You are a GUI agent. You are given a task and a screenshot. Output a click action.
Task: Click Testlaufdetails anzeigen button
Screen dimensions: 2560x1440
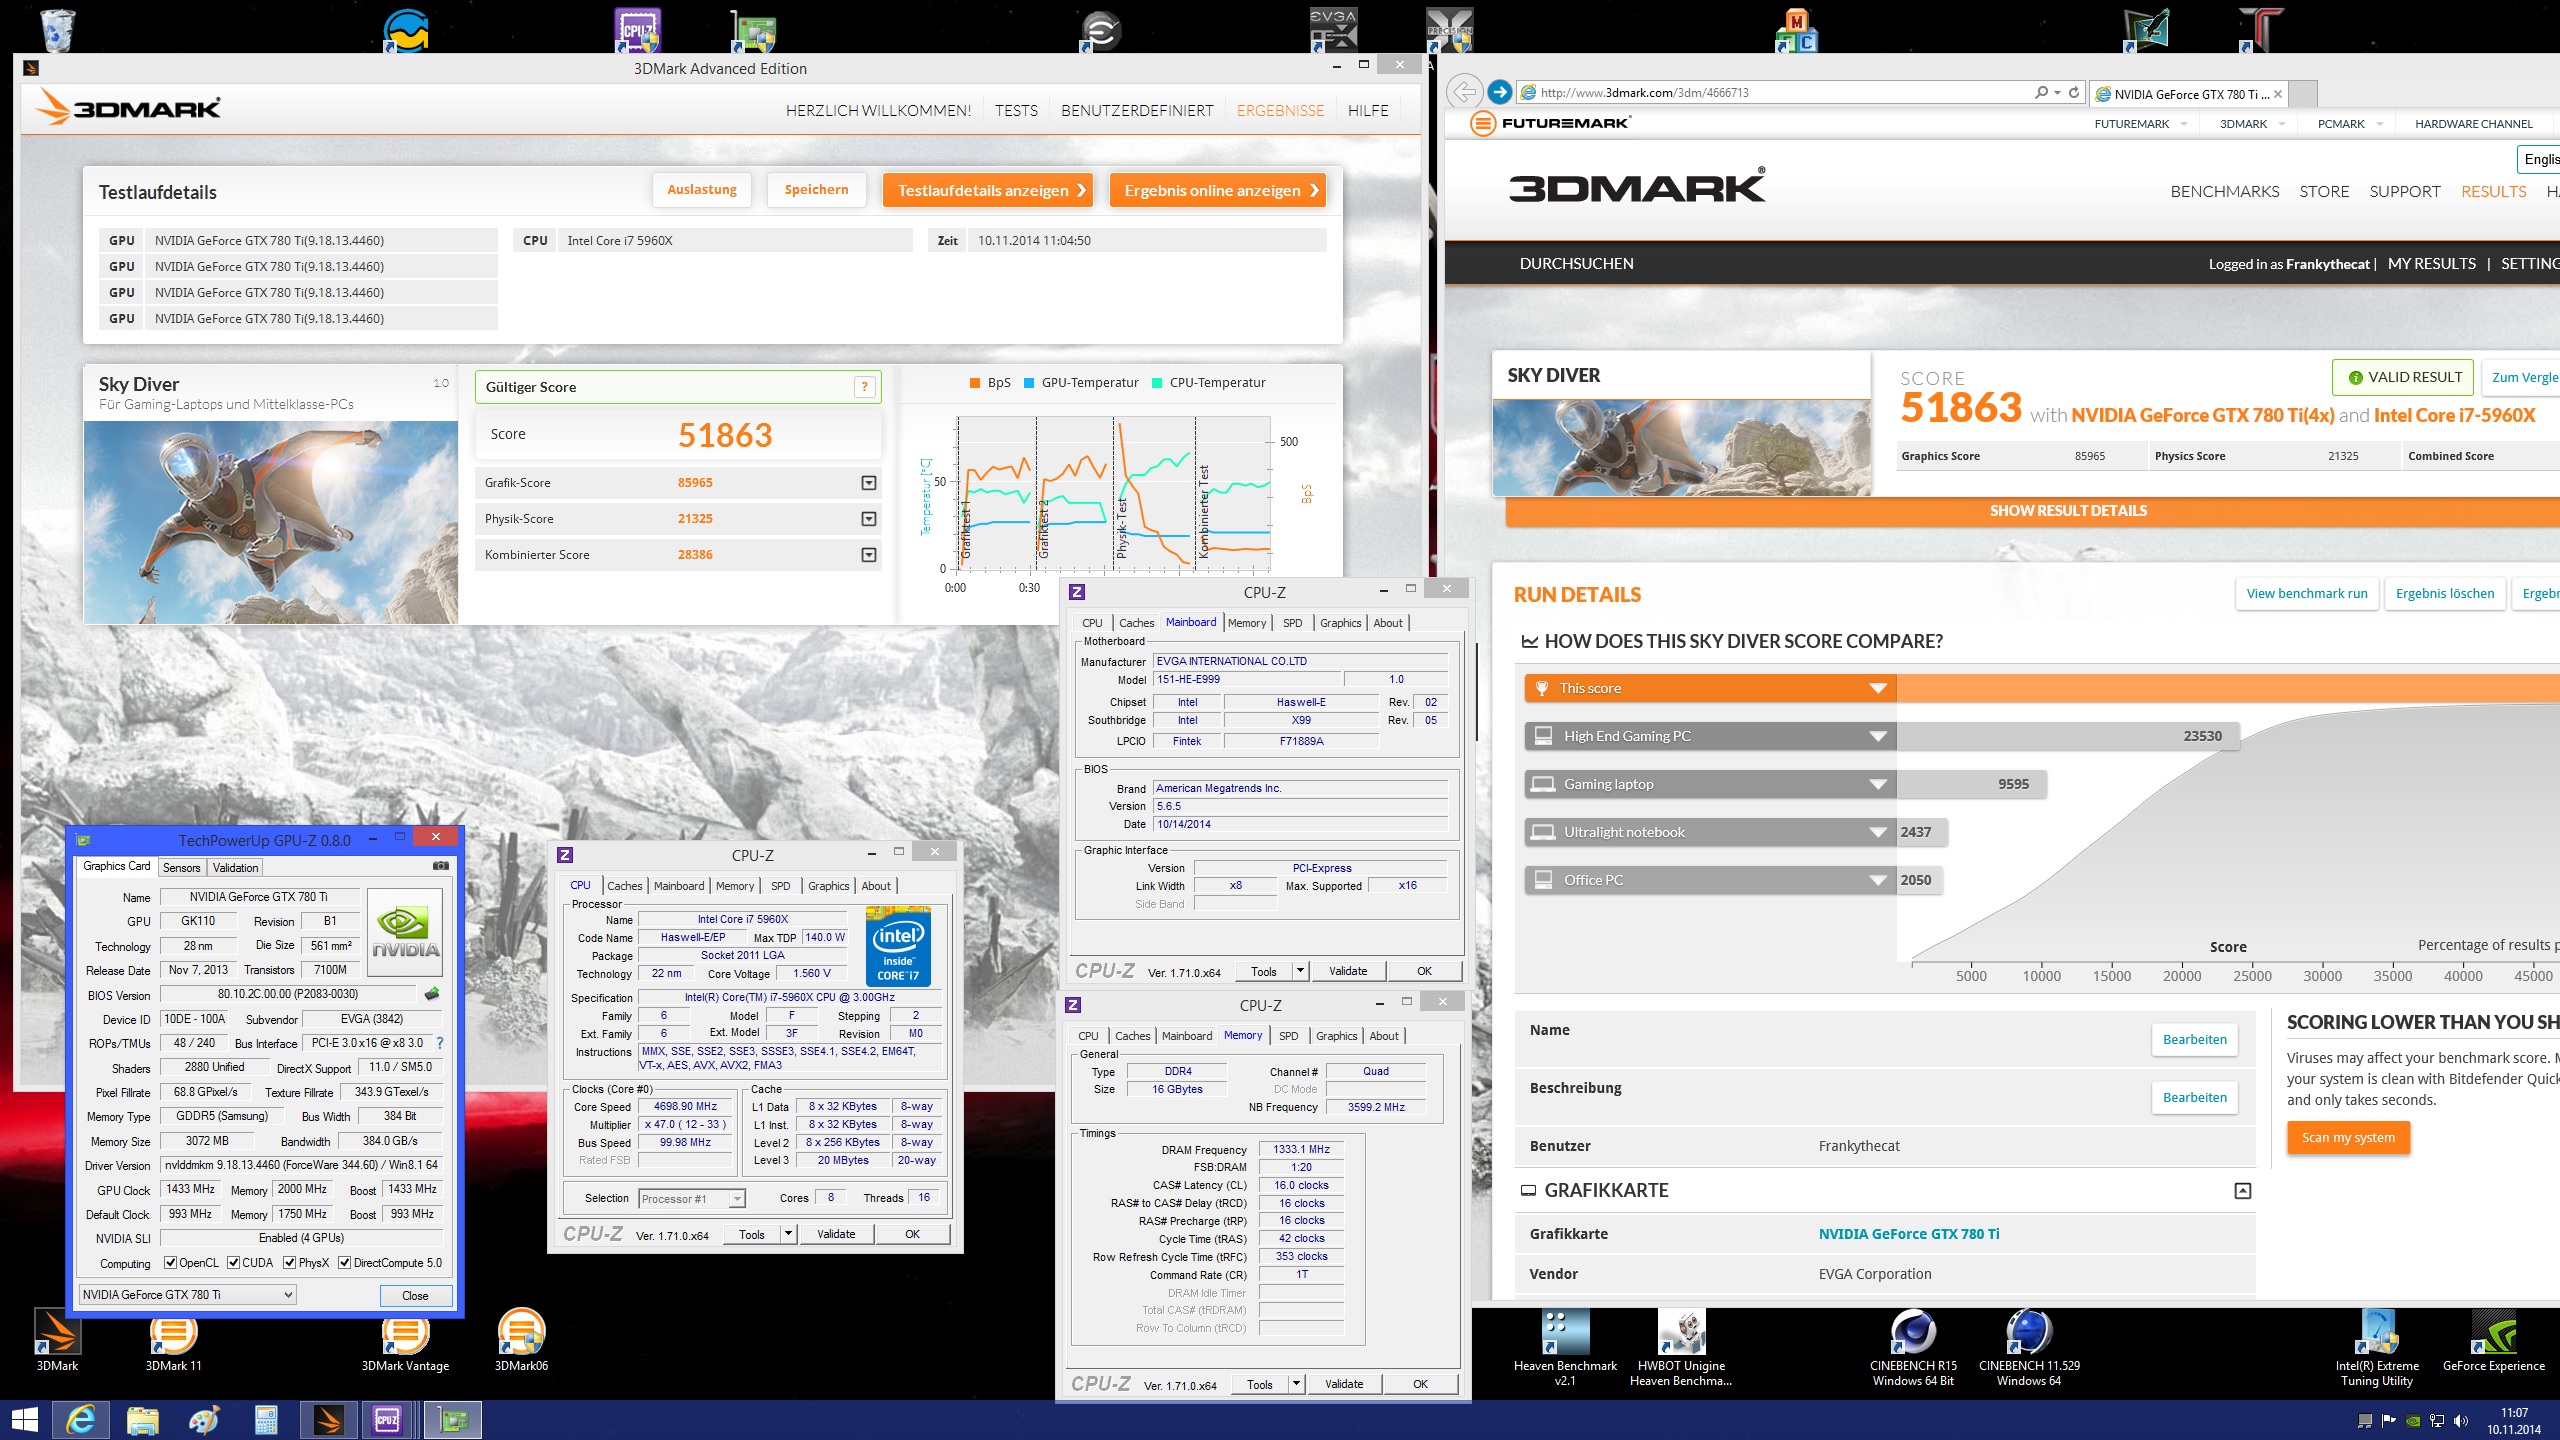coord(988,190)
